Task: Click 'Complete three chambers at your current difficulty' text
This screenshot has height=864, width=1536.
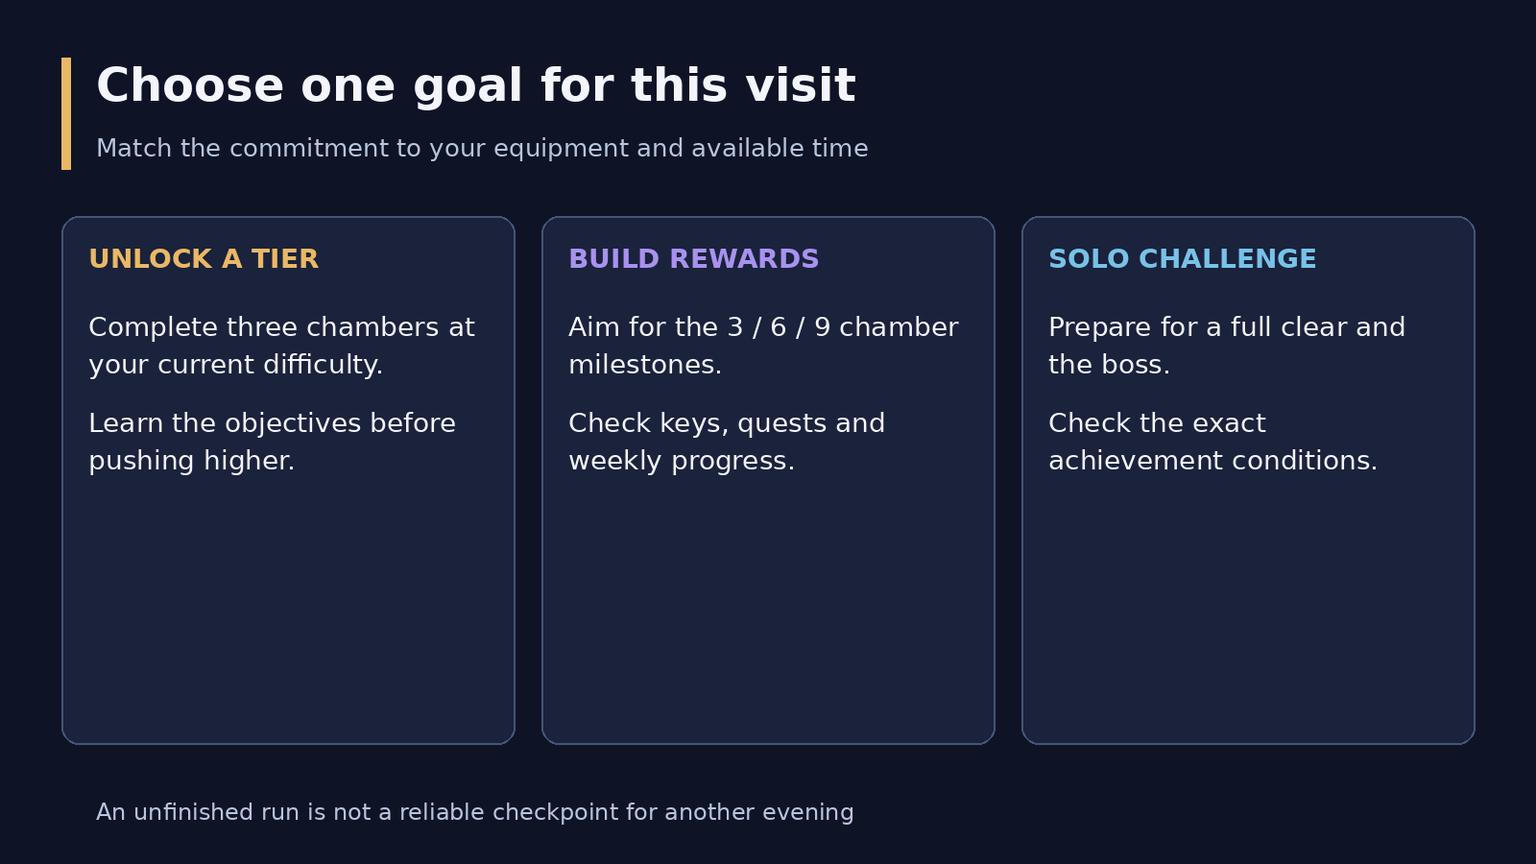Action: [x=282, y=346]
